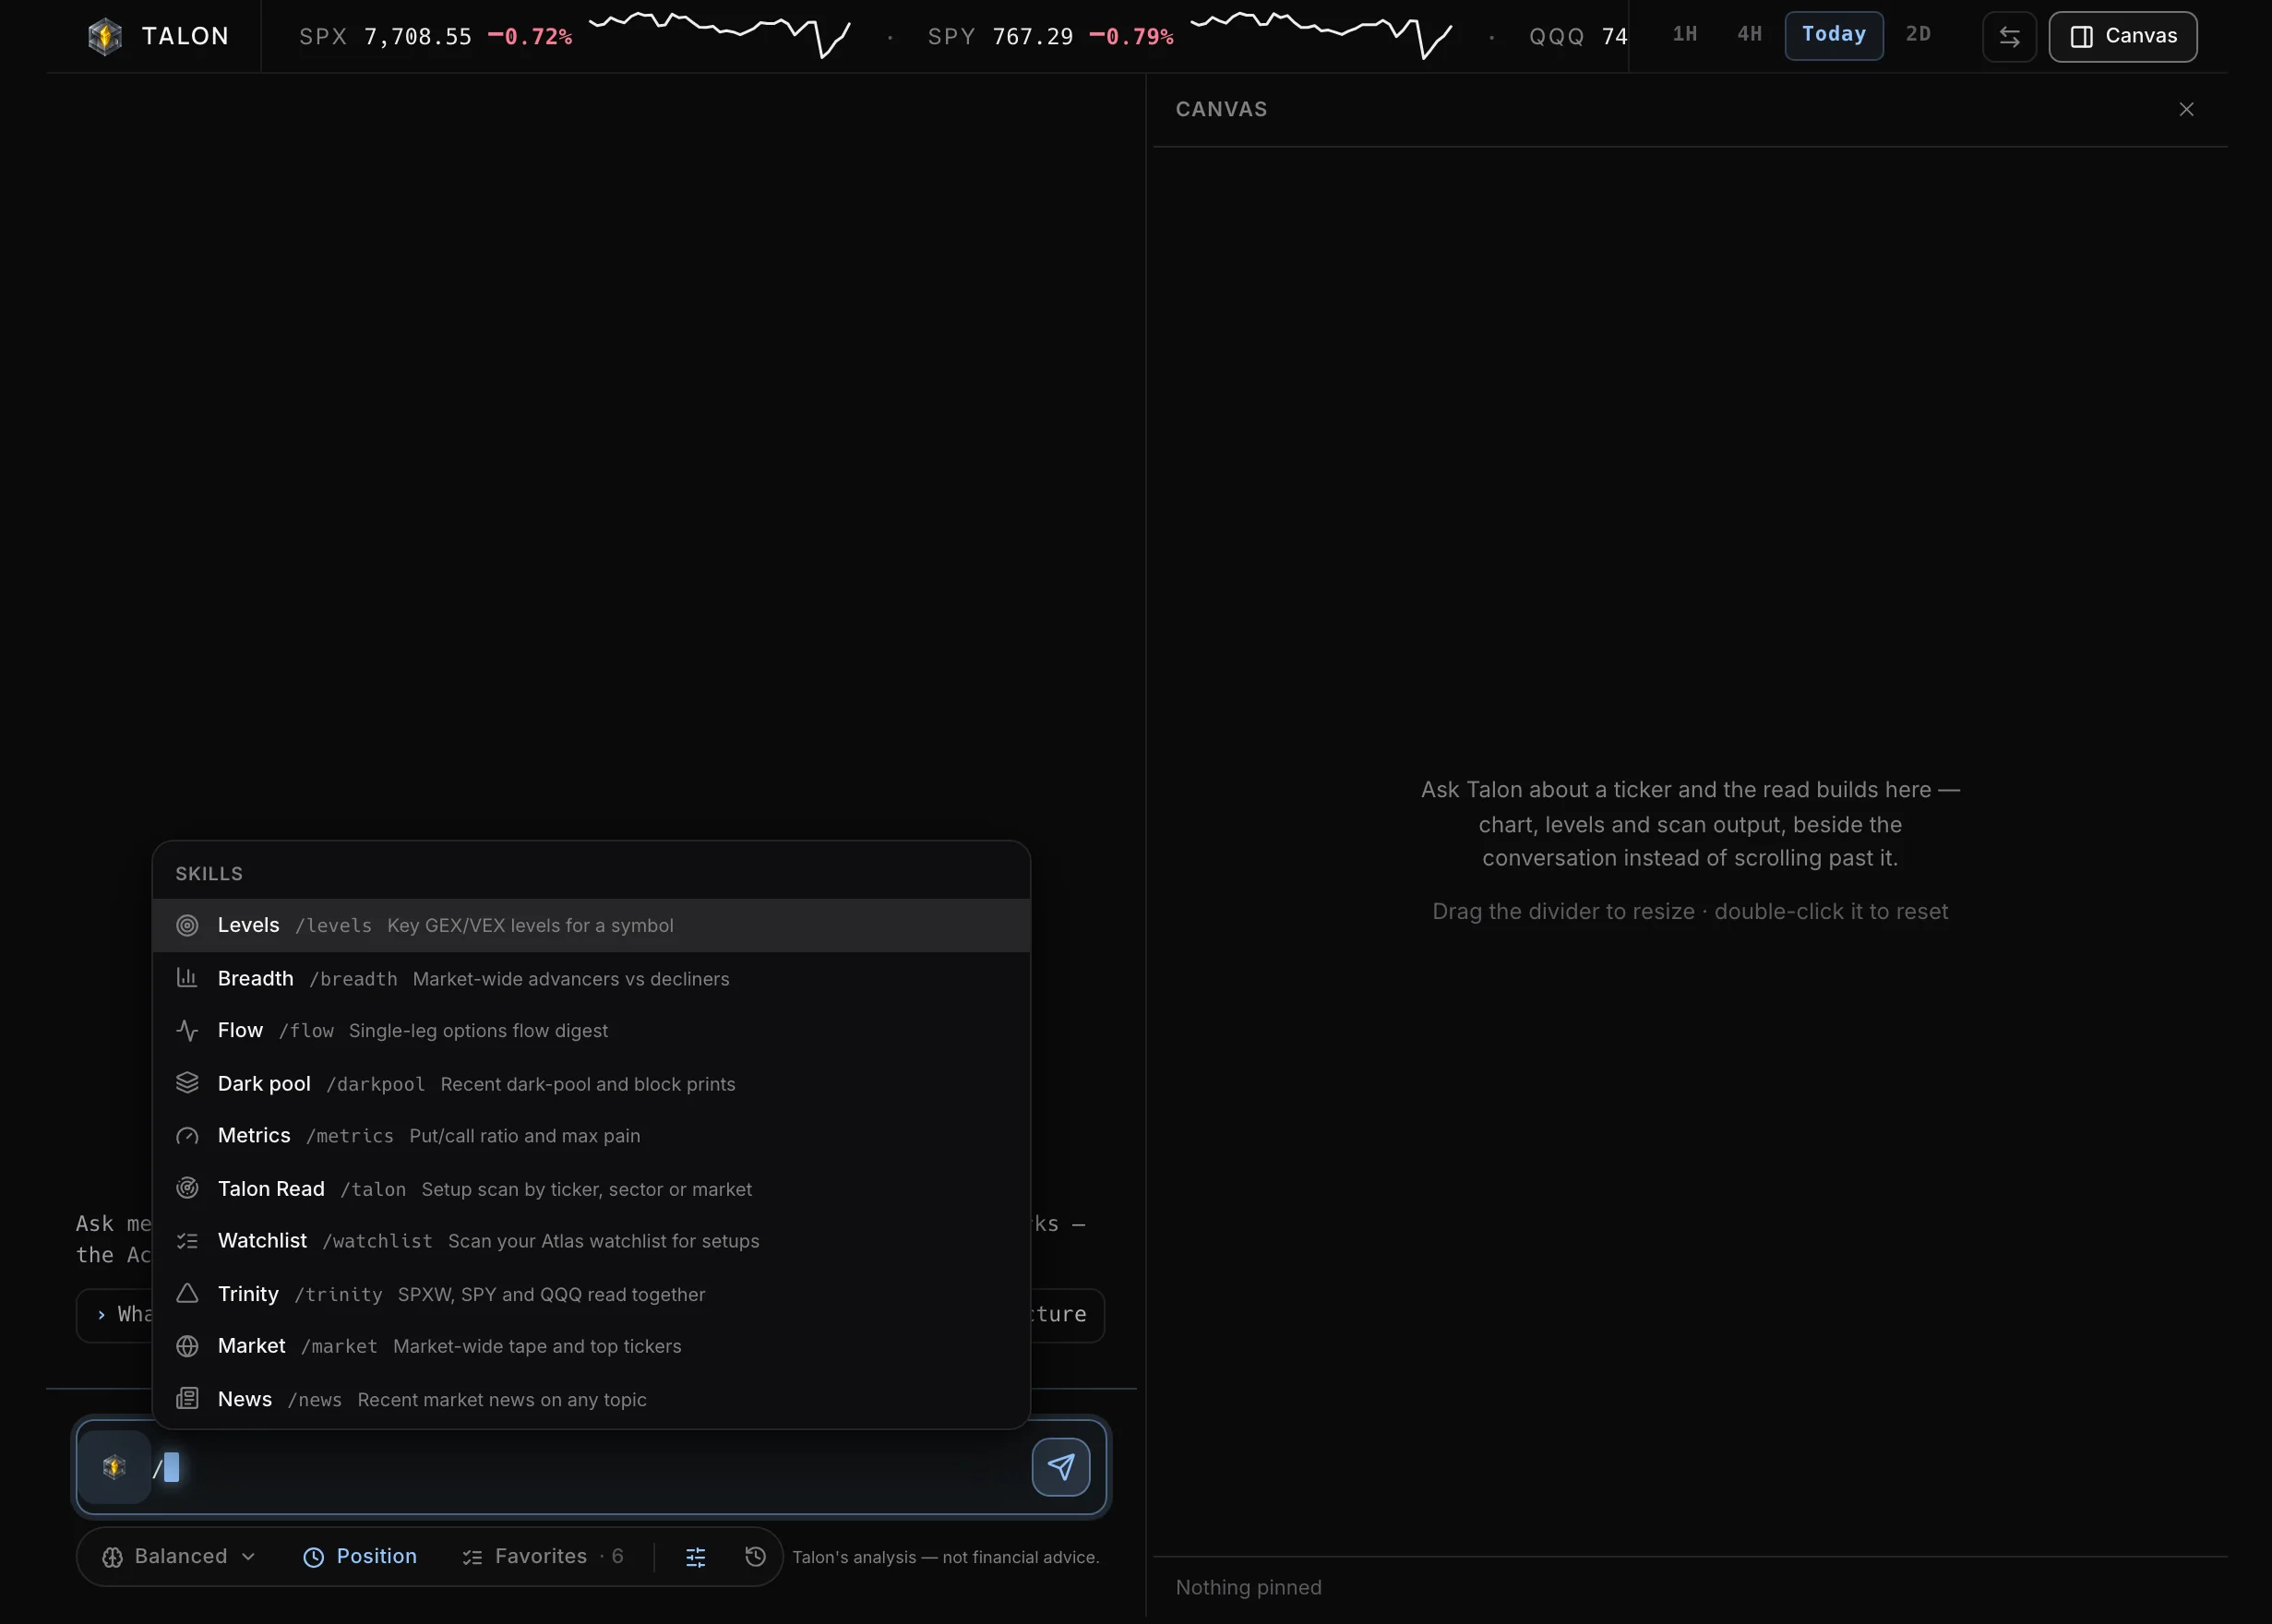Click 'Key GEX/VEX levels for a symbol' description

pyautogui.click(x=530, y=926)
